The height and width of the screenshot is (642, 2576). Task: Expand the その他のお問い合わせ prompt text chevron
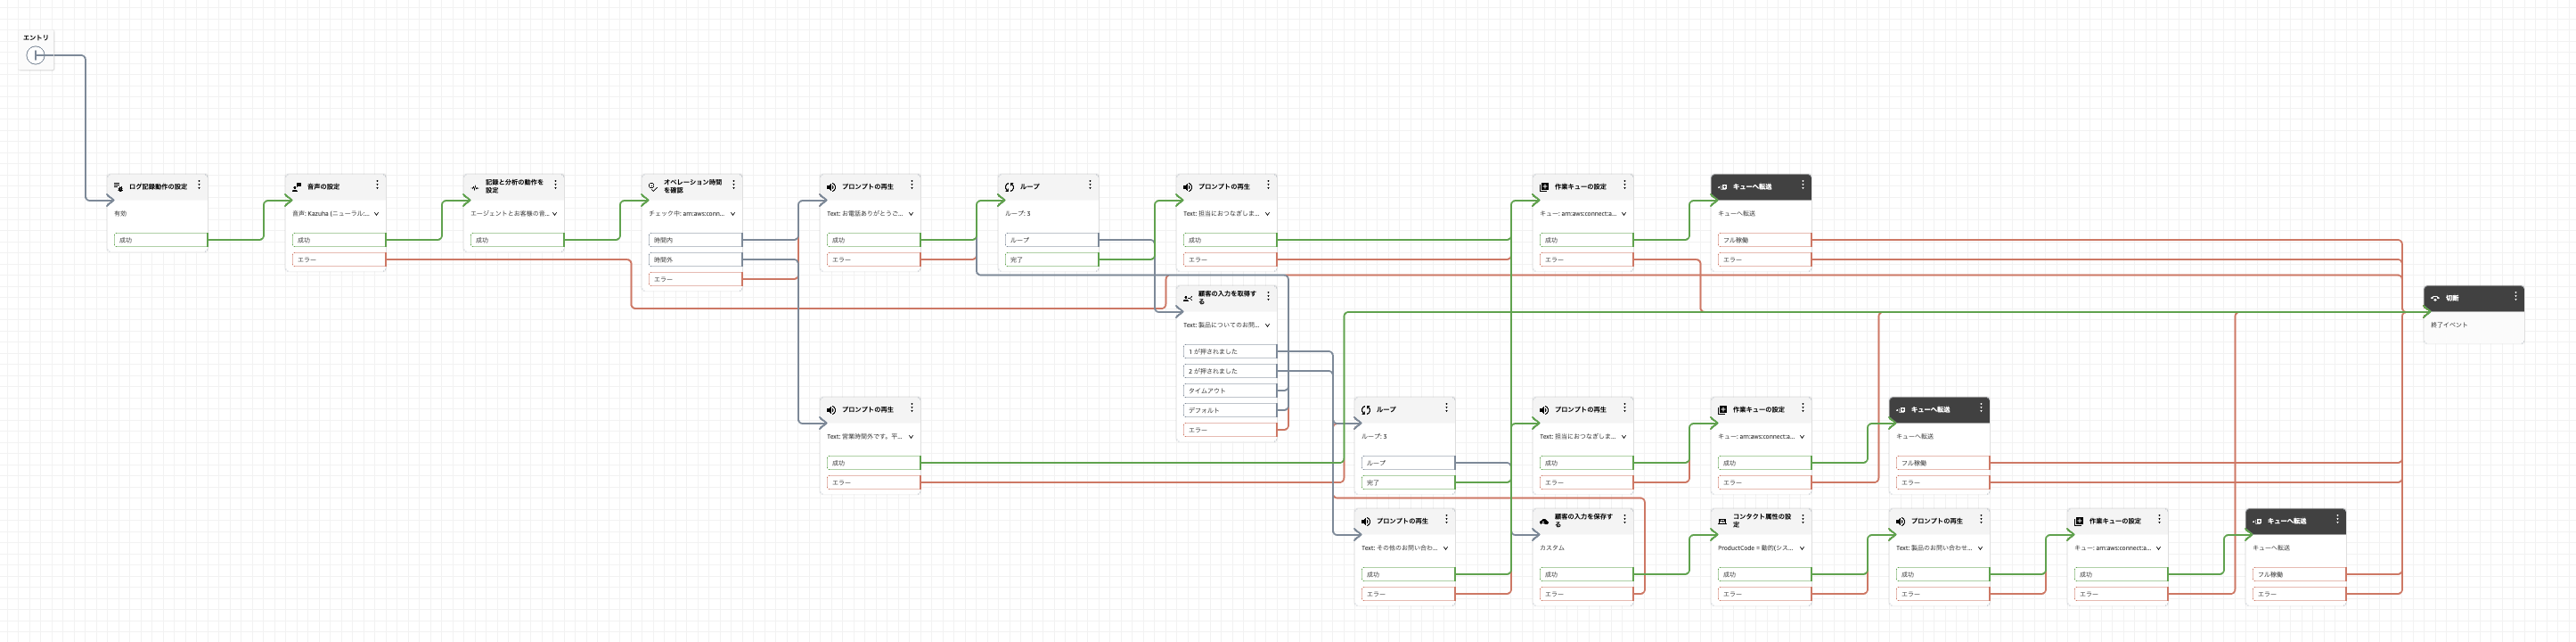(1446, 548)
